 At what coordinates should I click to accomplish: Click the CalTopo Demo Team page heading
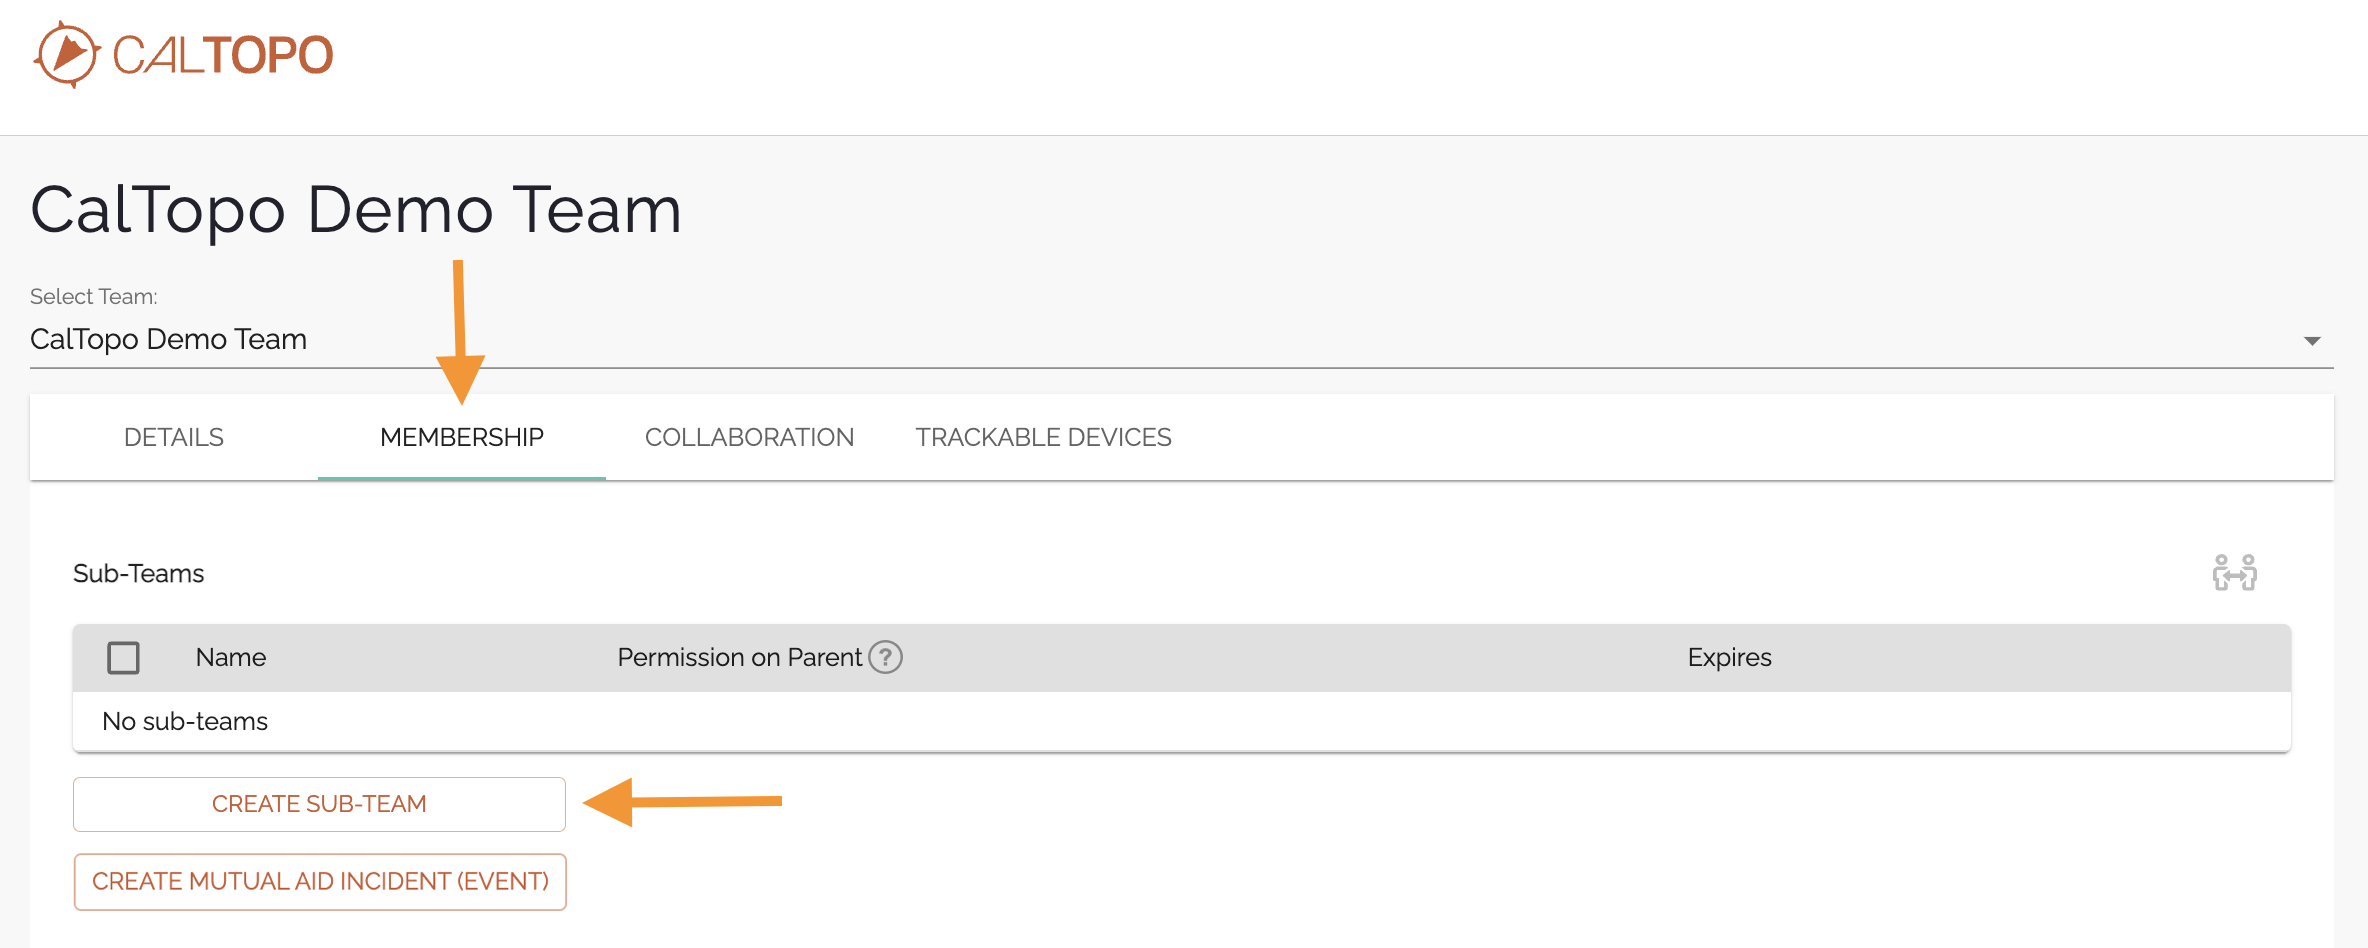pos(356,210)
